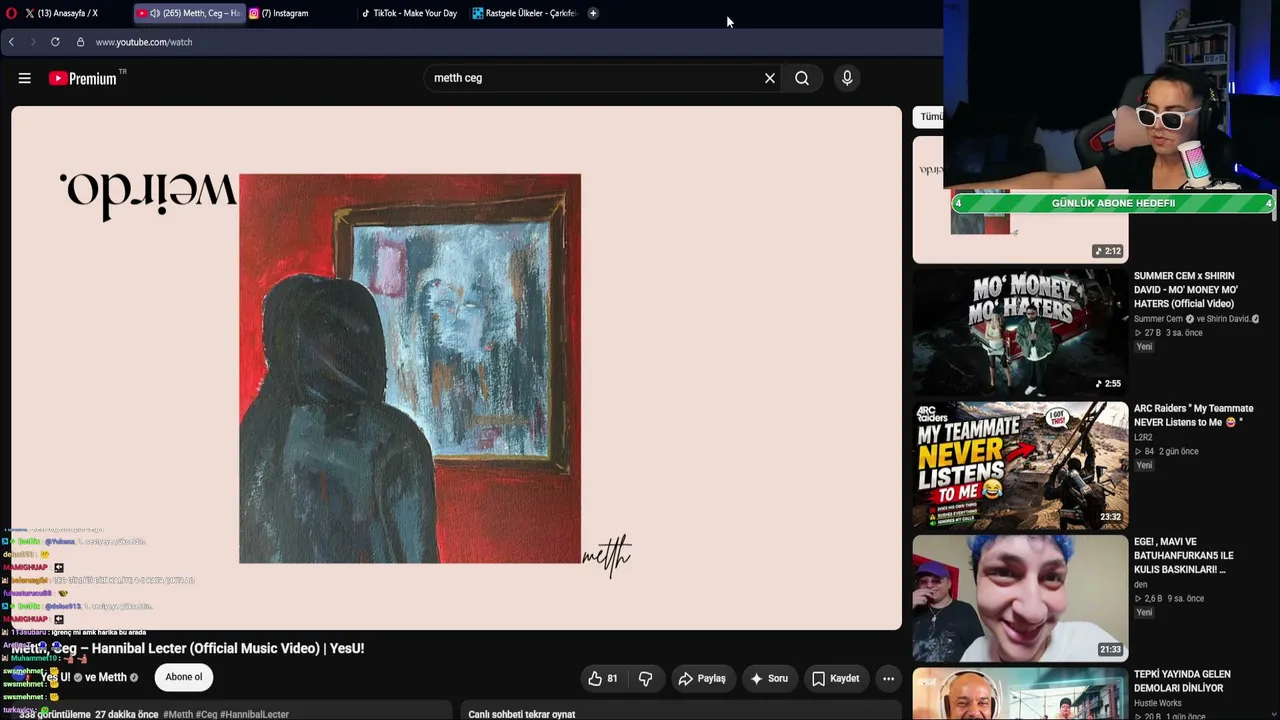
Task: Go forward using the browser forward arrow
Action: (33, 42)
